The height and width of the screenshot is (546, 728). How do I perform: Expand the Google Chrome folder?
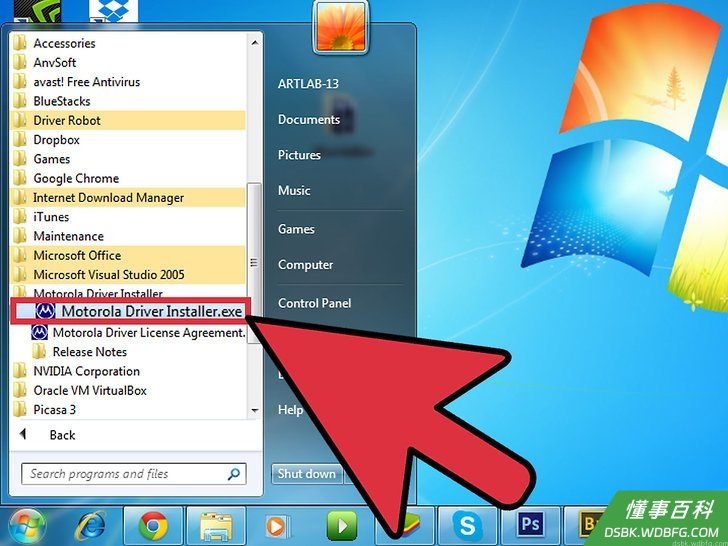tap(128, 178)
